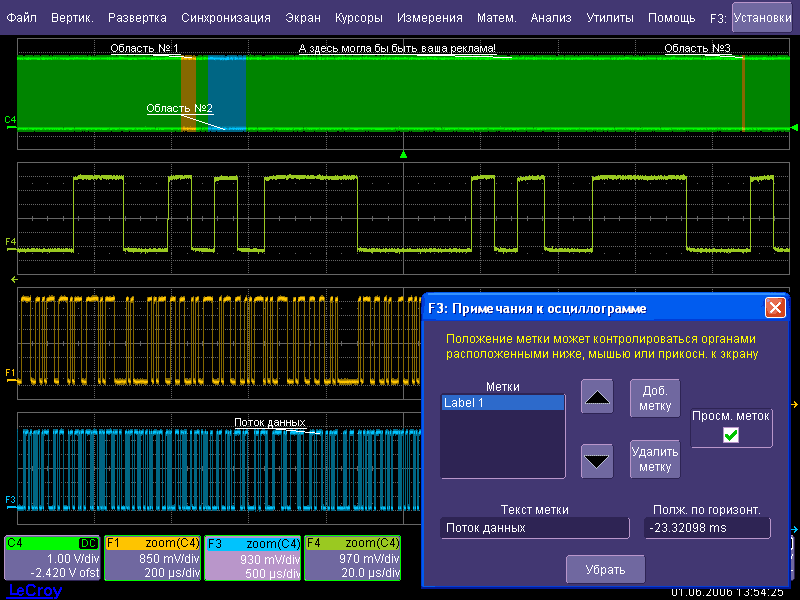Click the F3 trace indicator on left

[x=10, y=499]
